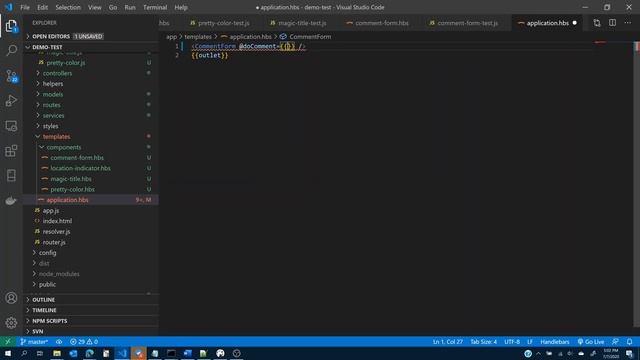
Task: Open the Selection menu
Action: 68,7
